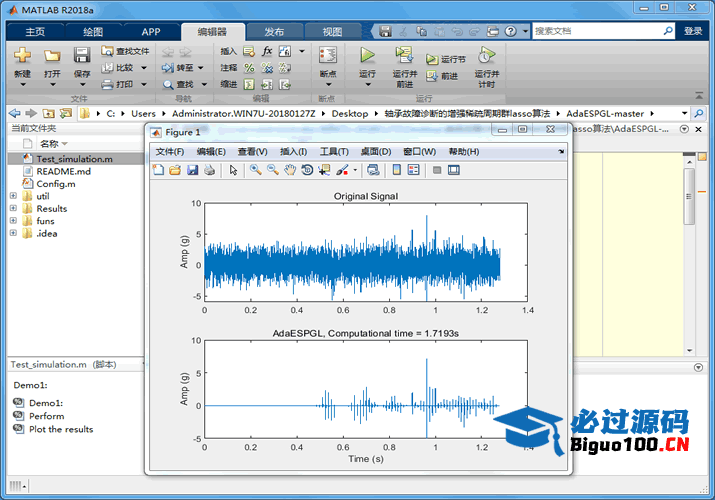Open the Run (运行) dropdown arrow

[368, 85]
